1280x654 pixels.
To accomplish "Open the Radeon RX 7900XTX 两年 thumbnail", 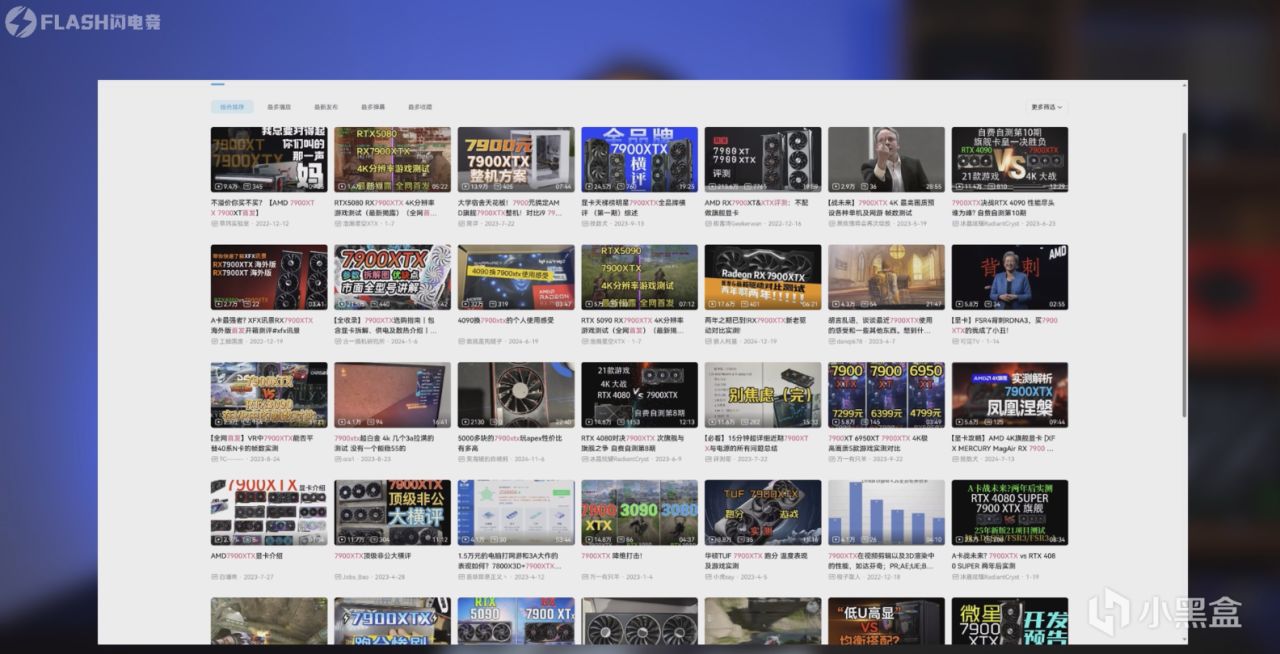I will pyautogui.click(x=763, y=277).
